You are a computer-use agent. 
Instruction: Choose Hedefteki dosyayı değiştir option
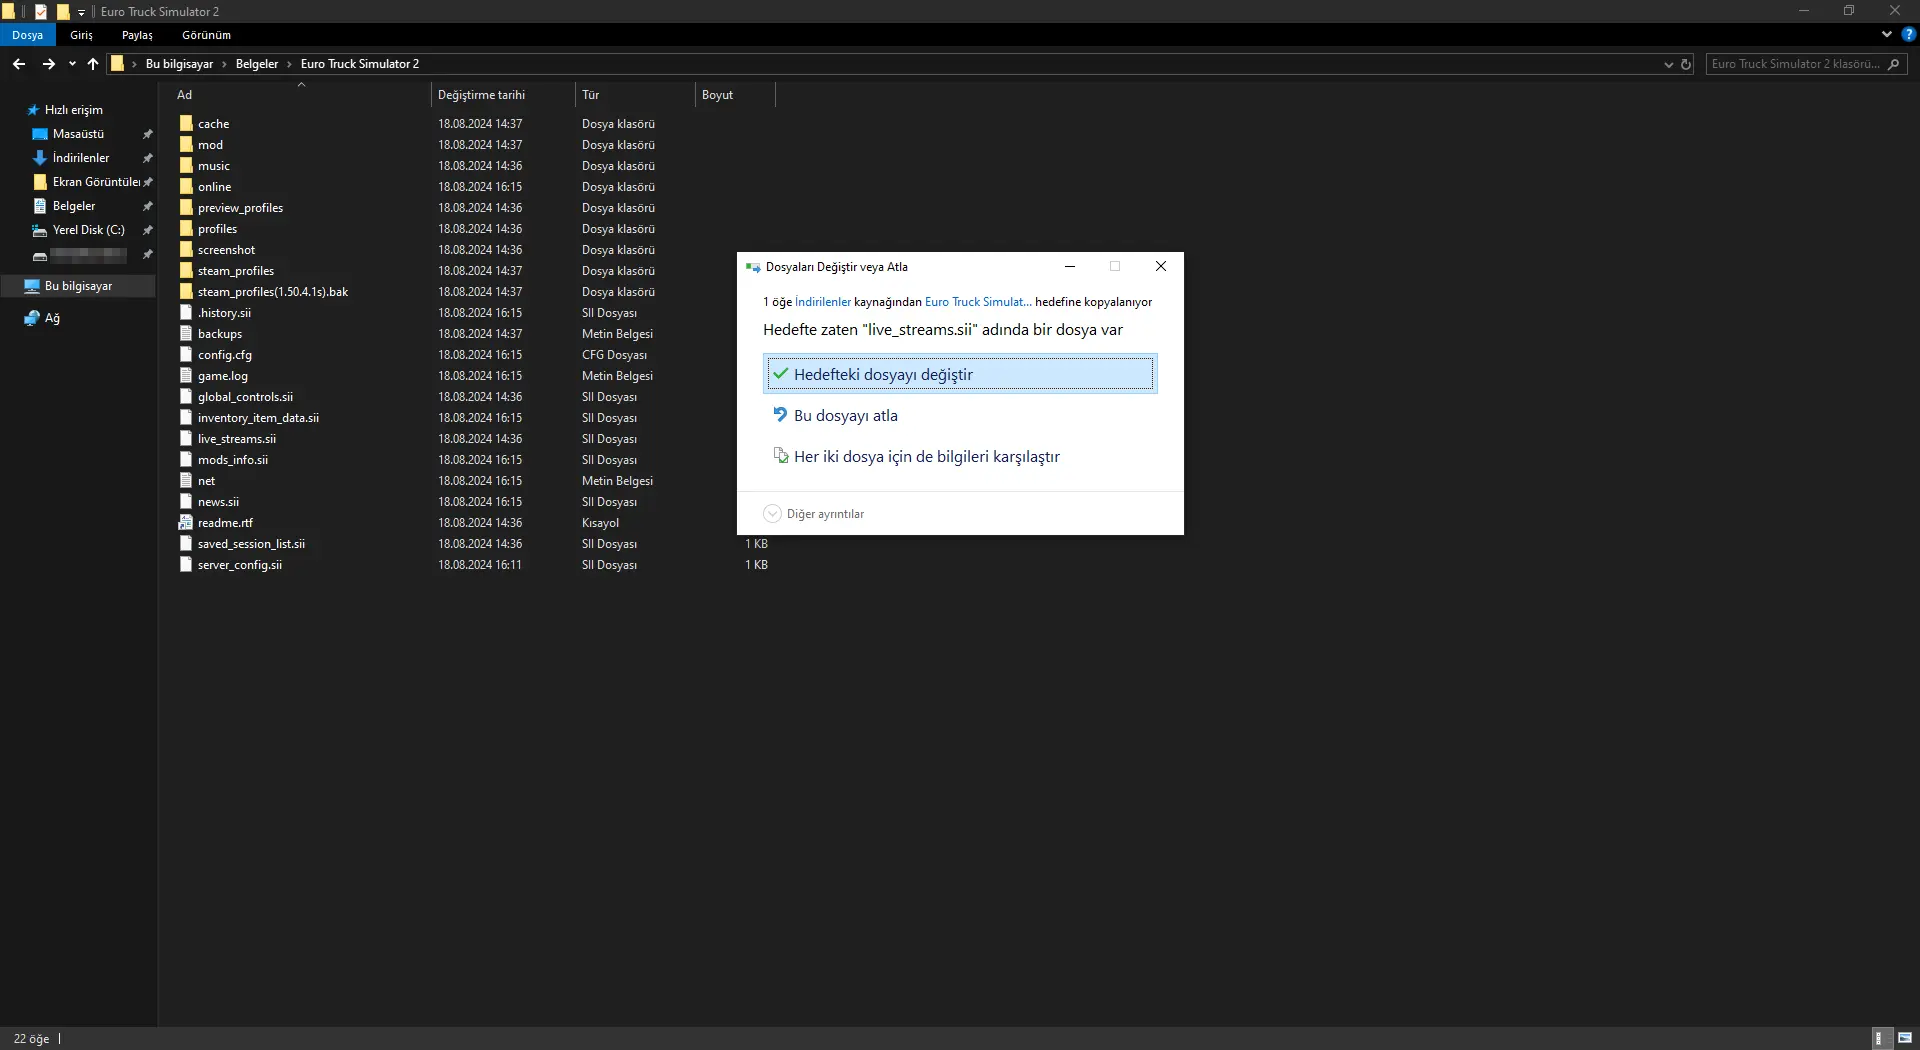tap(960, 374)
